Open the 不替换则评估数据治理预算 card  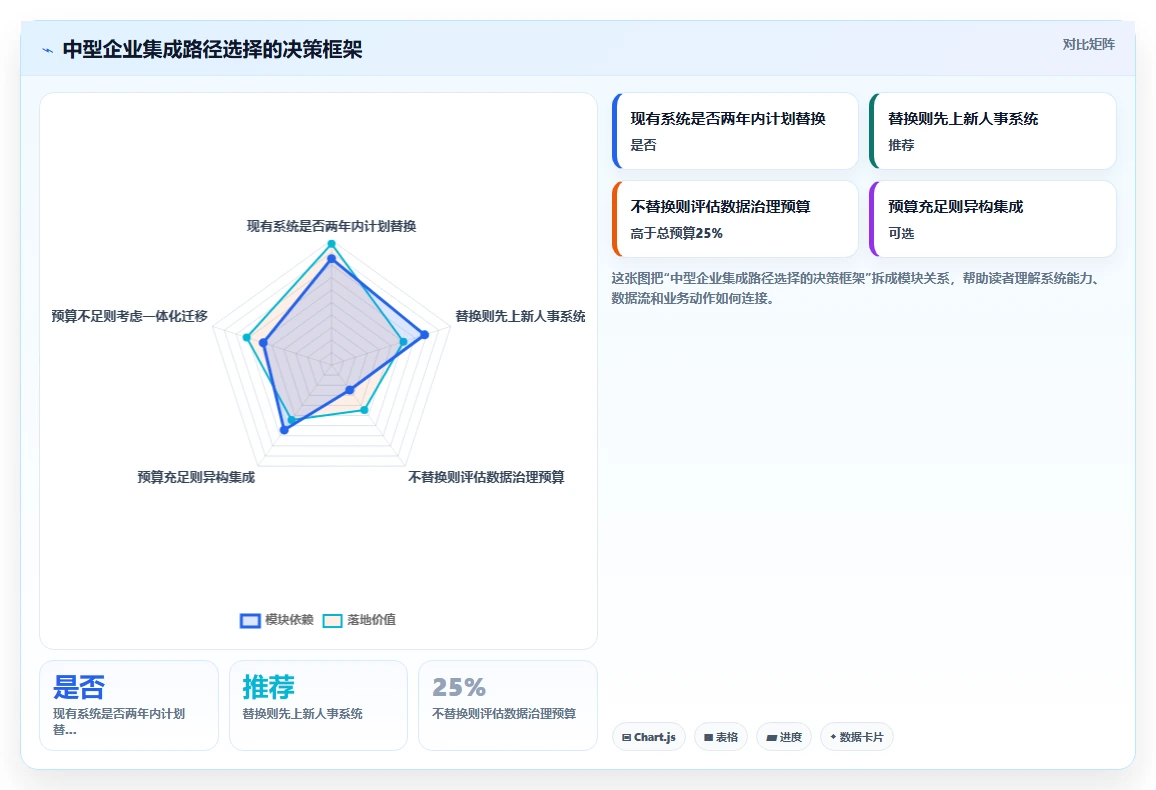(x=735, y=219)
